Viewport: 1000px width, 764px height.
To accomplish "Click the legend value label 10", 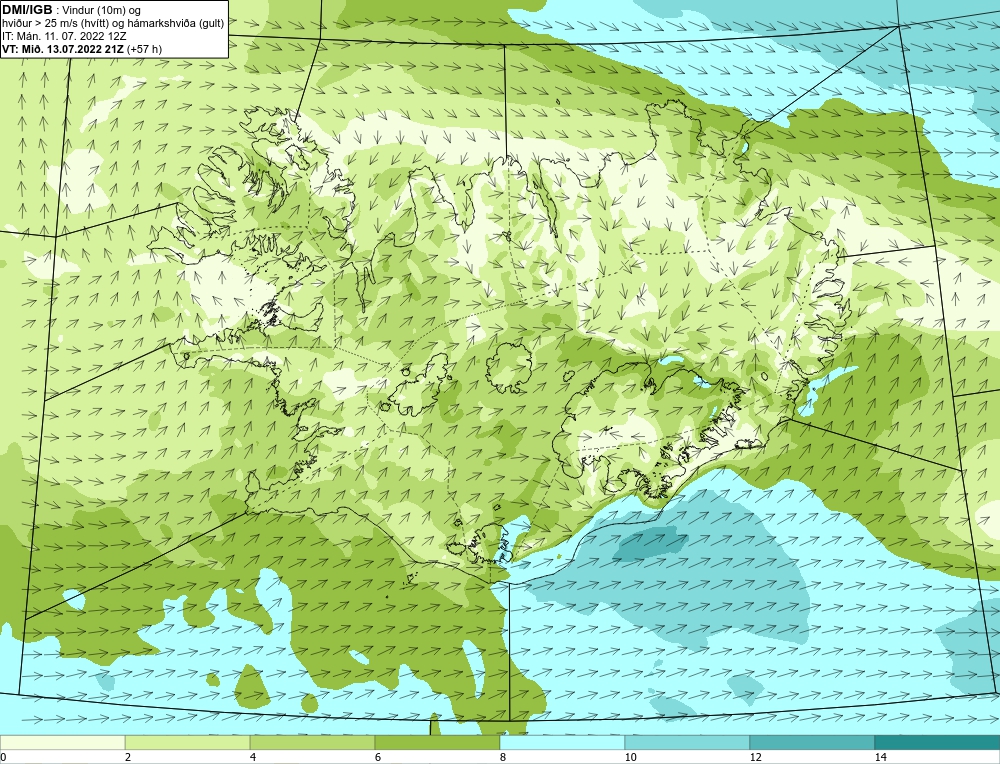I will pyautogui.click(x=630, y=757).
